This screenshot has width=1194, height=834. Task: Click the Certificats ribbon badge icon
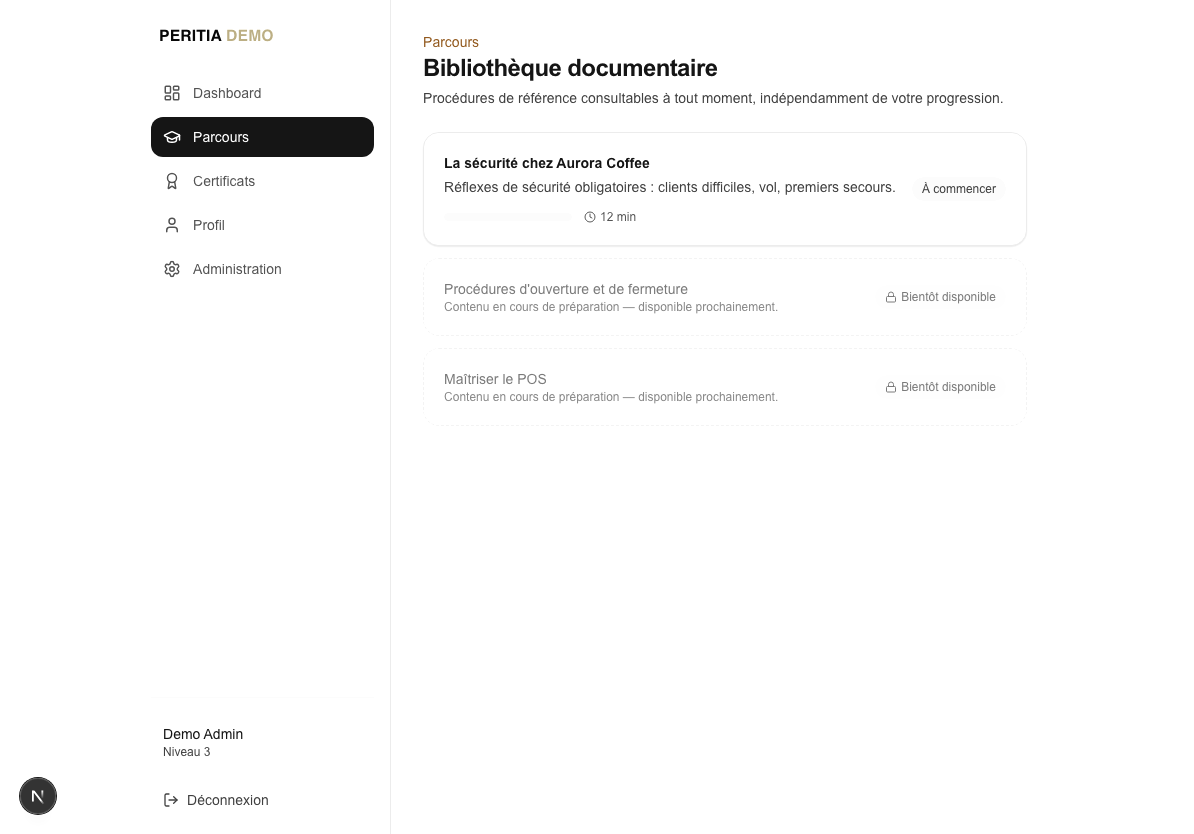click(172, 181)
